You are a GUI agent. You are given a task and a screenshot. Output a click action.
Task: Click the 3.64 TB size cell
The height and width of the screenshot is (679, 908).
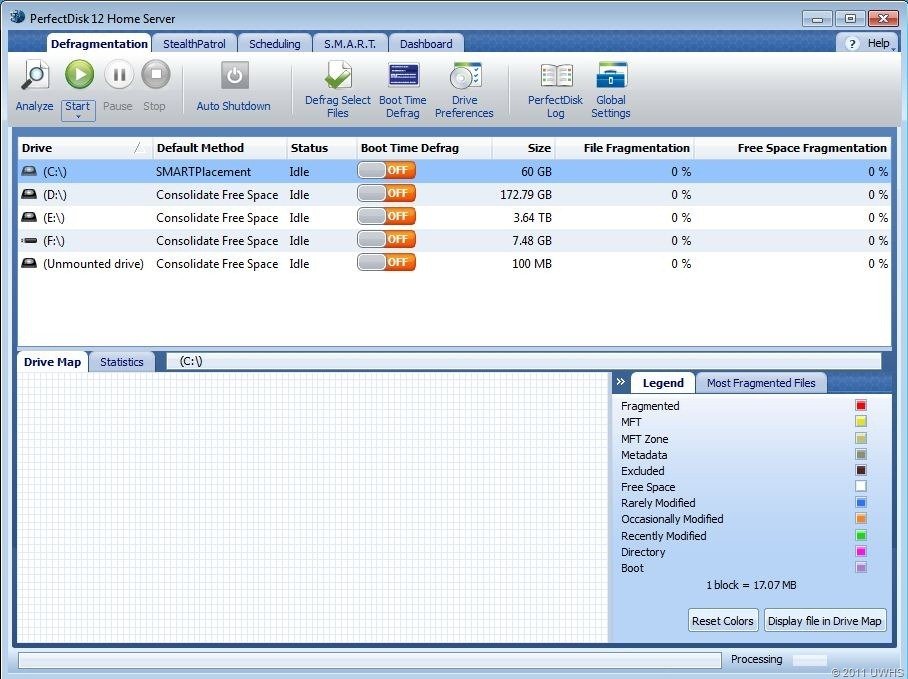pyautogui.click(x=532, y=218)
